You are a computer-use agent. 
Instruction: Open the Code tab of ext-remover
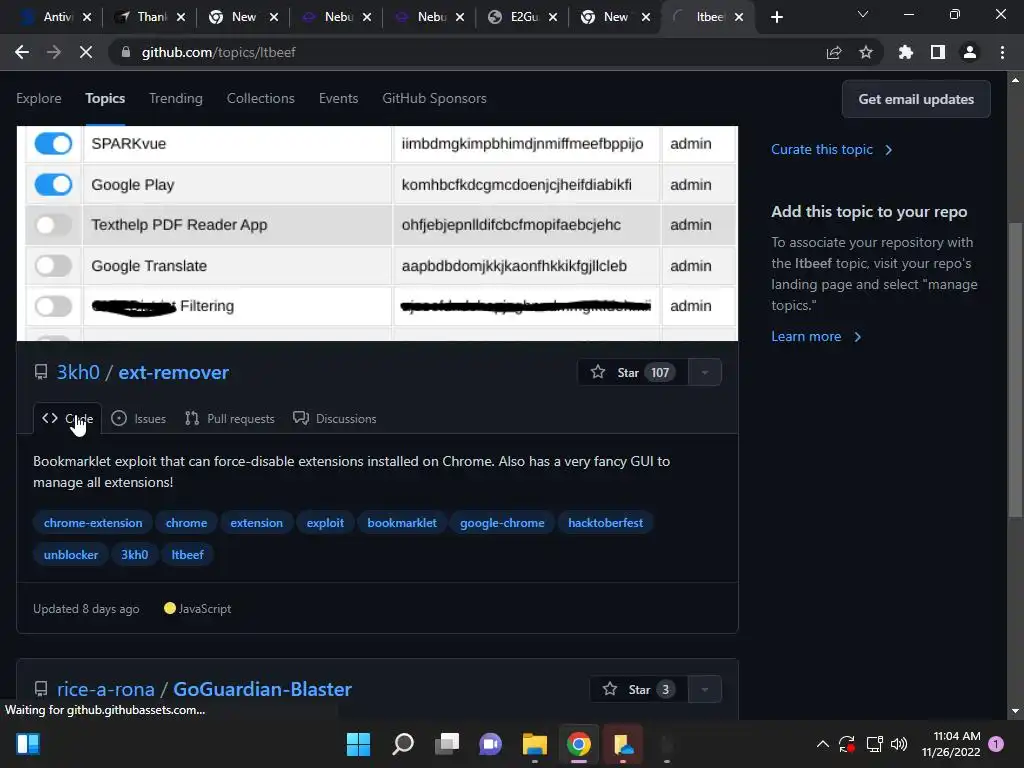tap(67, 419)
